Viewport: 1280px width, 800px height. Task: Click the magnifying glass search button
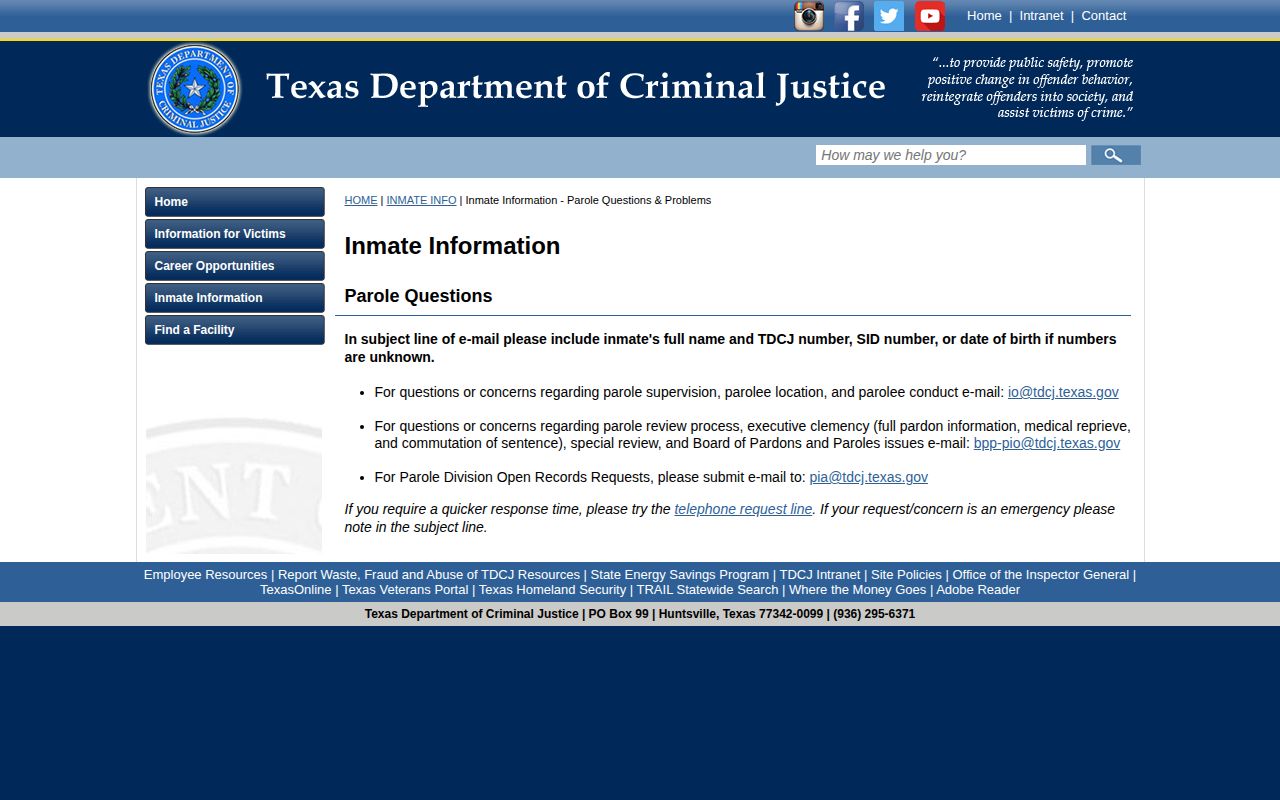pyautogui.click(x=1116, y=155)
